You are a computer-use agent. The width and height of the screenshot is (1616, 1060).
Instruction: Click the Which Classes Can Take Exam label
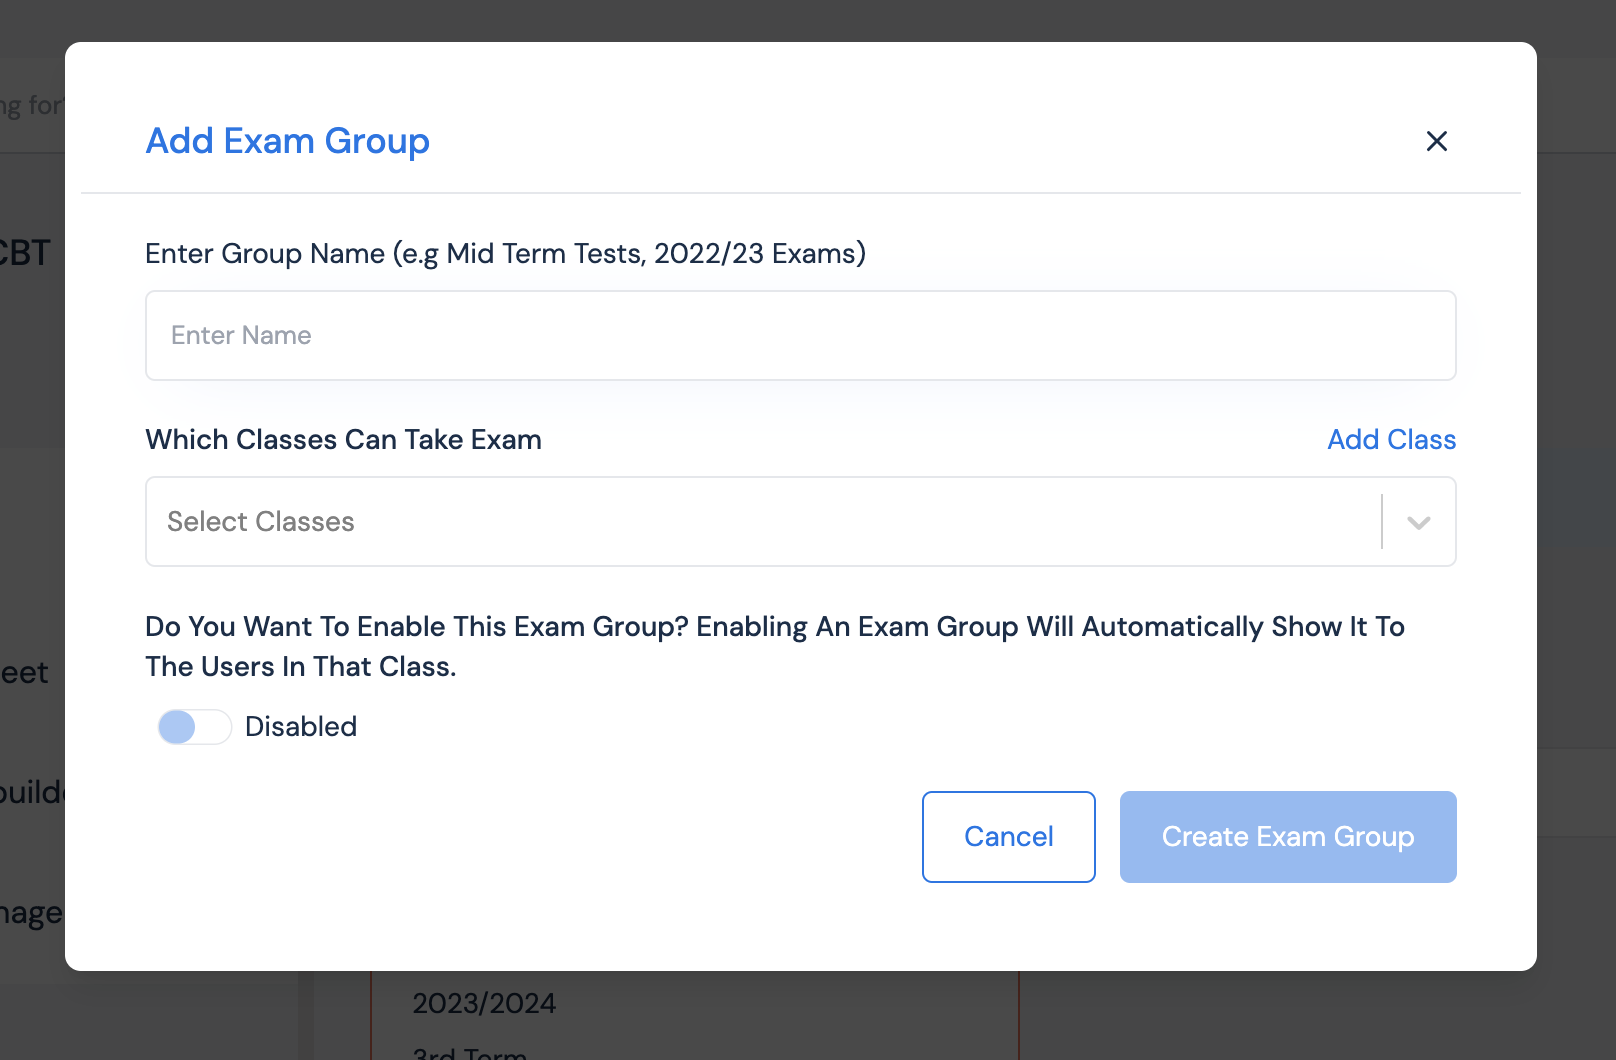click(x=343, y=440)
